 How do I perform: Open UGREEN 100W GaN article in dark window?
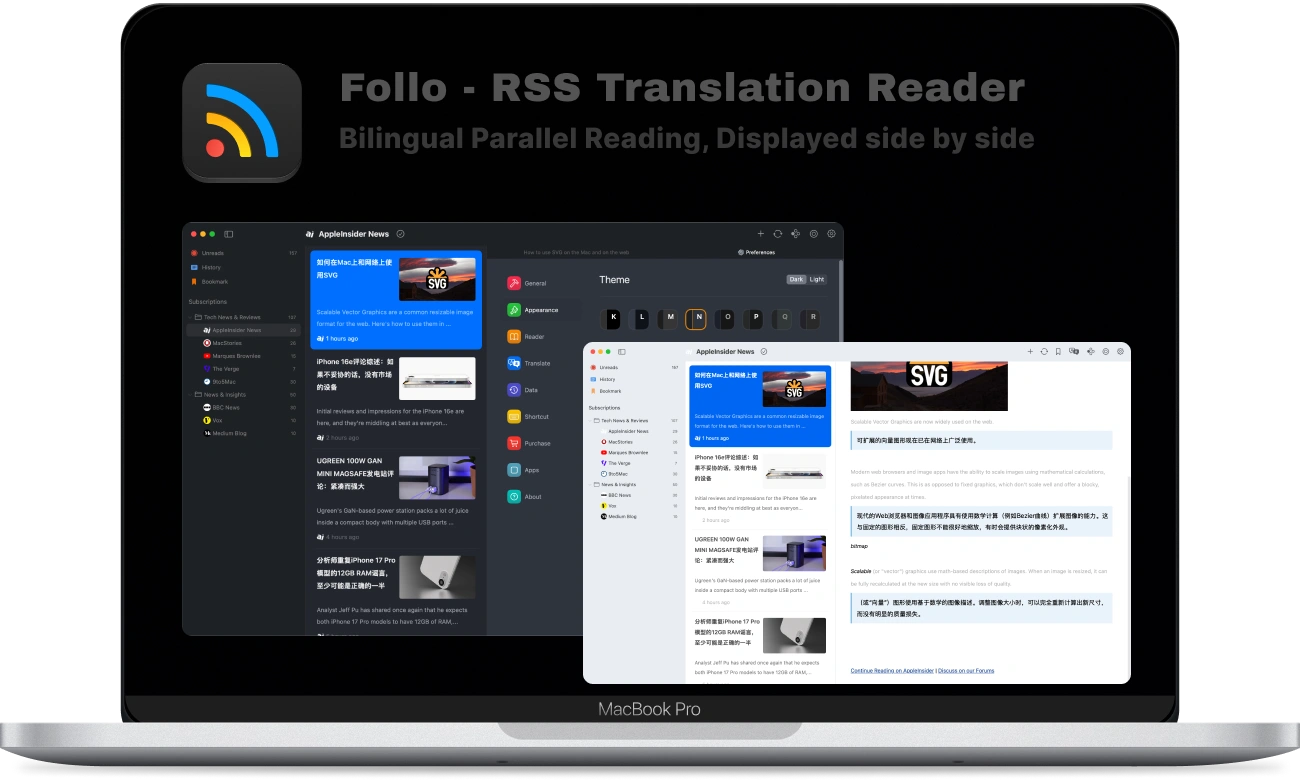[x=396, y=498]
